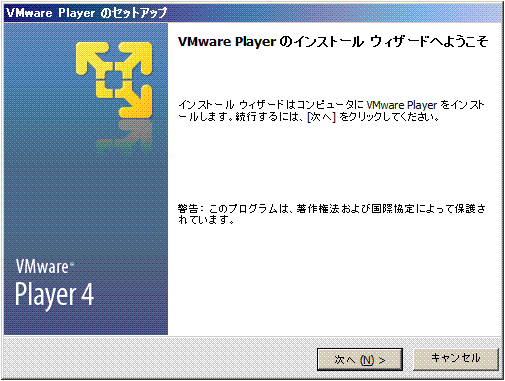Click the 'VMware Player のセットアップ' title bar
Image resolution: width=505 pixels, height=381 pixels.
[x=252, y=13]
